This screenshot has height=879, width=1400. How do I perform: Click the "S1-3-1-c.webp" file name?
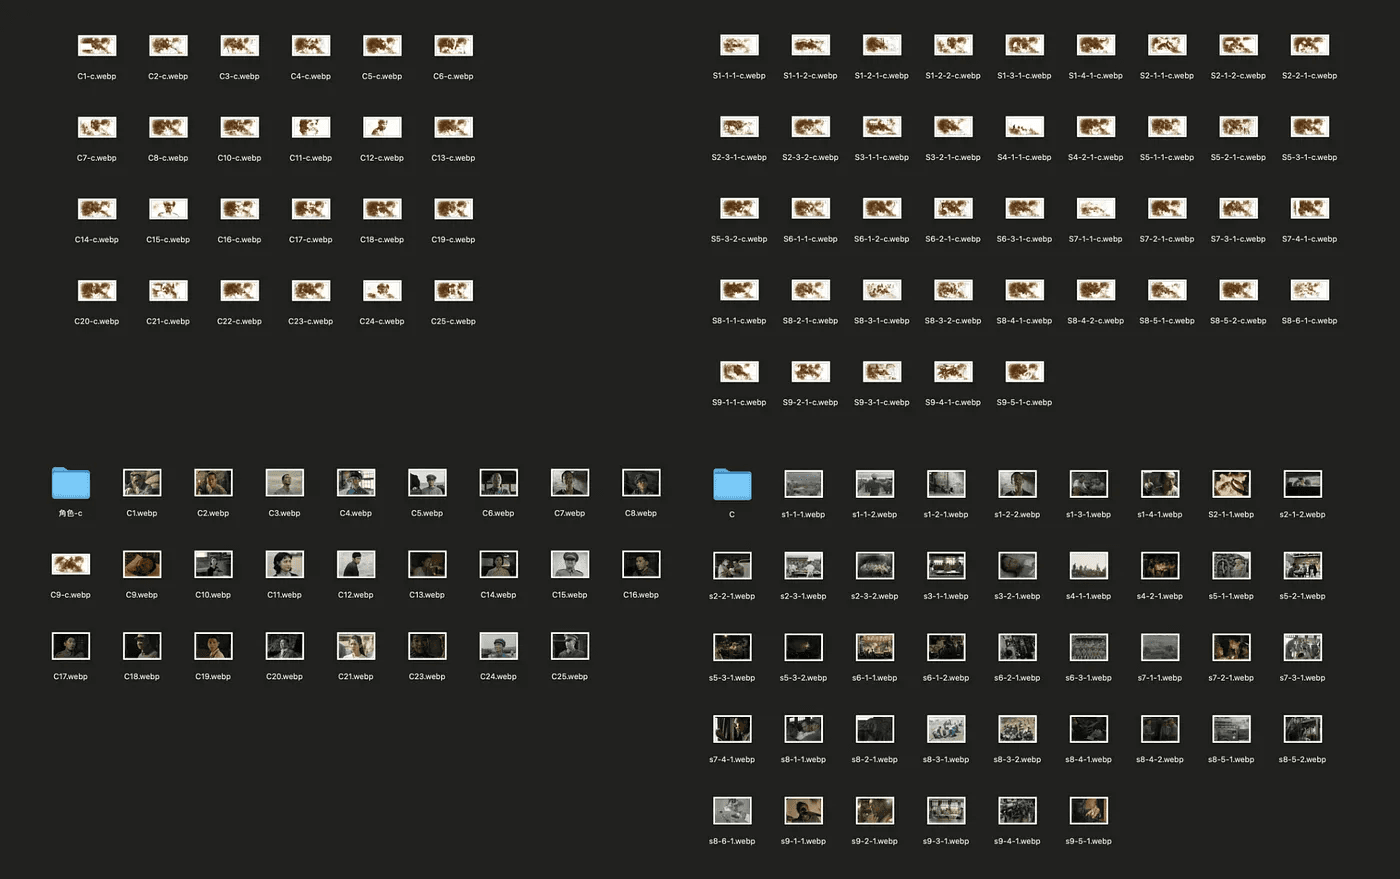click(1024, 76)
